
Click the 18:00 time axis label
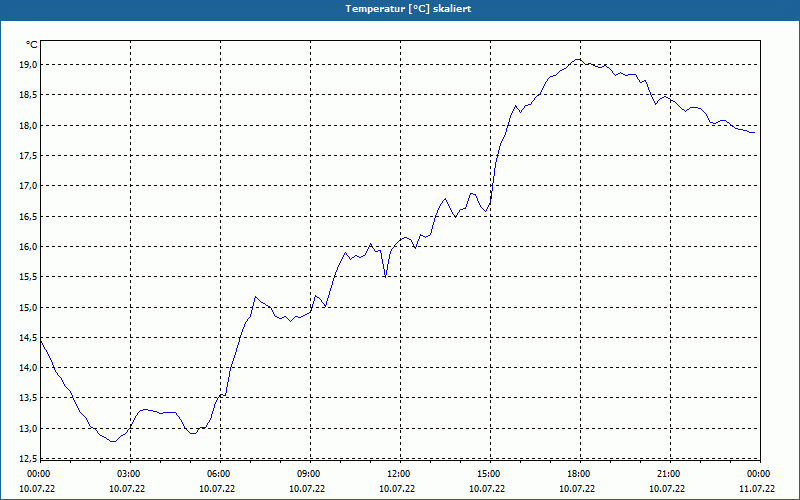(581, 474)
